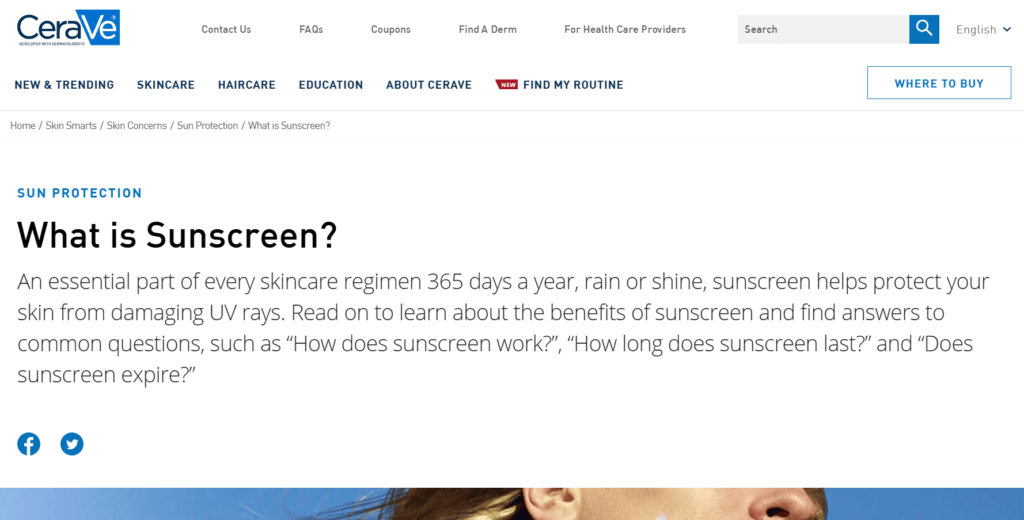Open Skin Concerns breadcrumb link
Image resolution: width=1024 pixels, height=520 pixels.
(x=137, y=125)
